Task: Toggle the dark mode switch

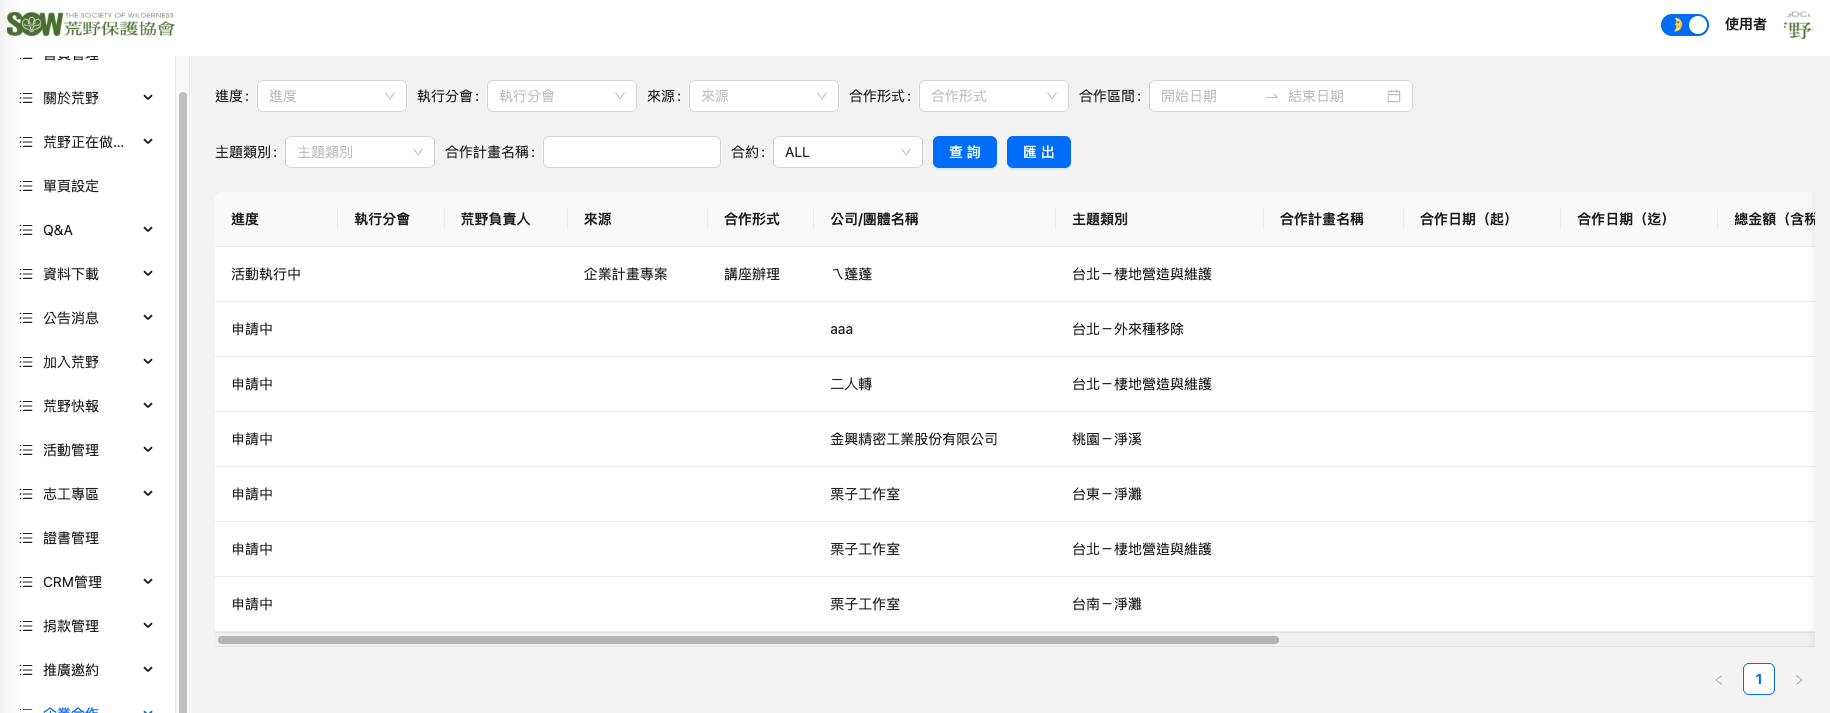Action: [1684, 25]
